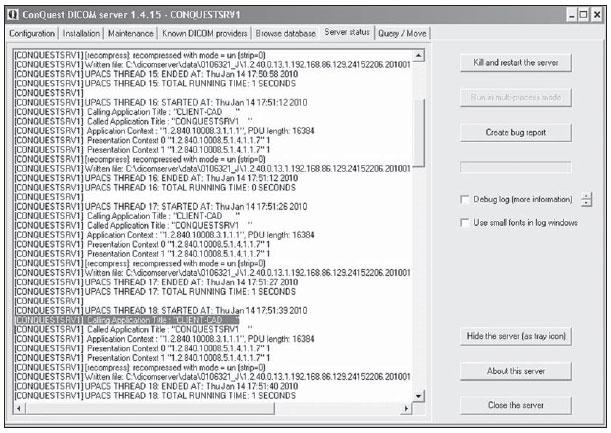This screenshot has width=611, height=433.
Task: Minimize the ConQuest DICOM server window
Action: click(571, 15)
